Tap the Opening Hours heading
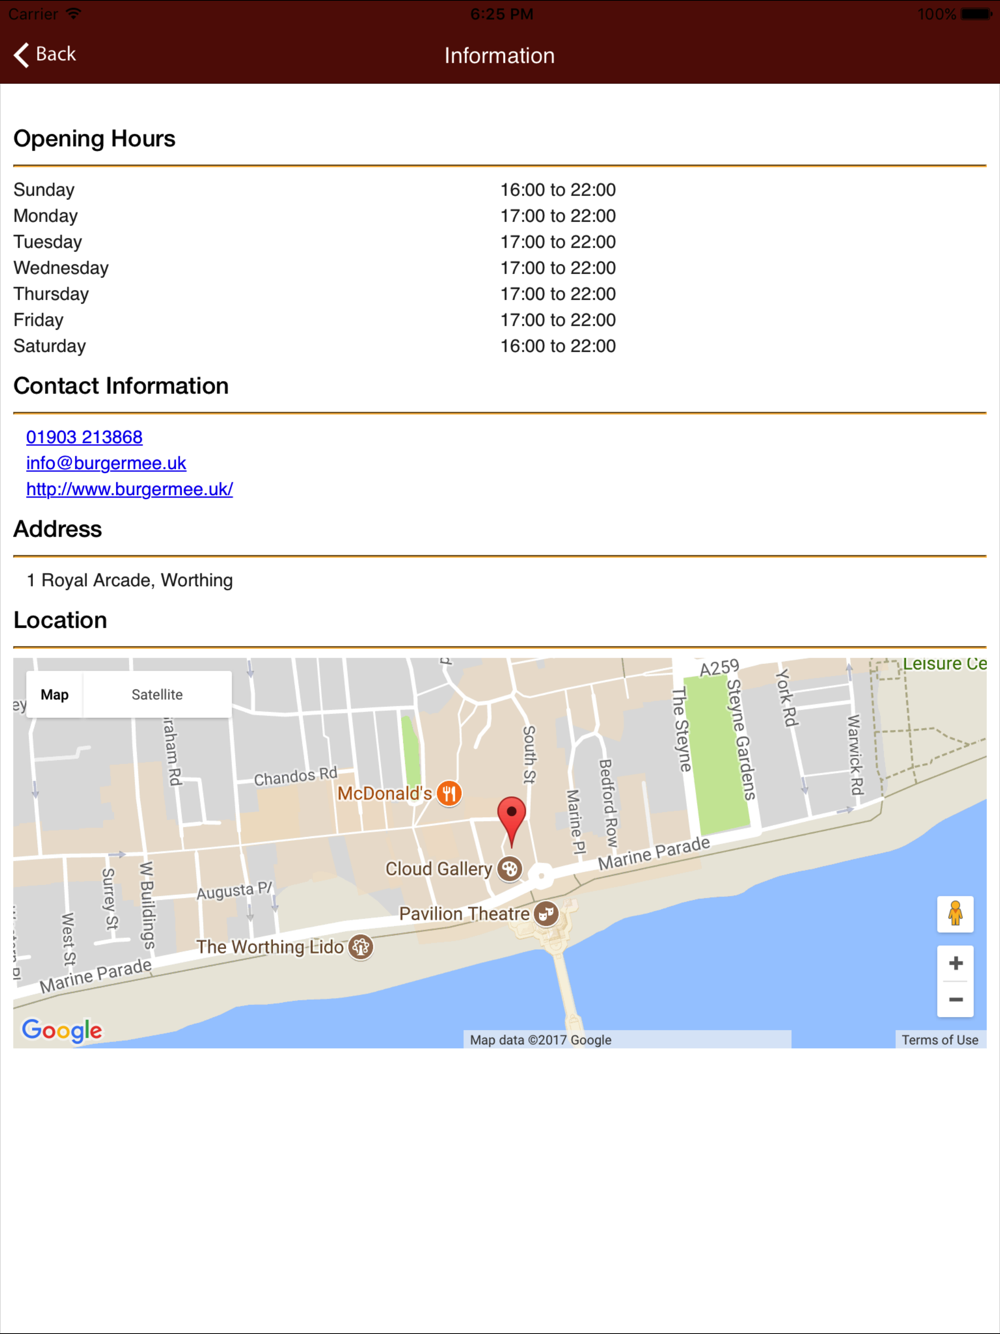The width and height of the screenshot is (1000, 1334). [94, 139]
